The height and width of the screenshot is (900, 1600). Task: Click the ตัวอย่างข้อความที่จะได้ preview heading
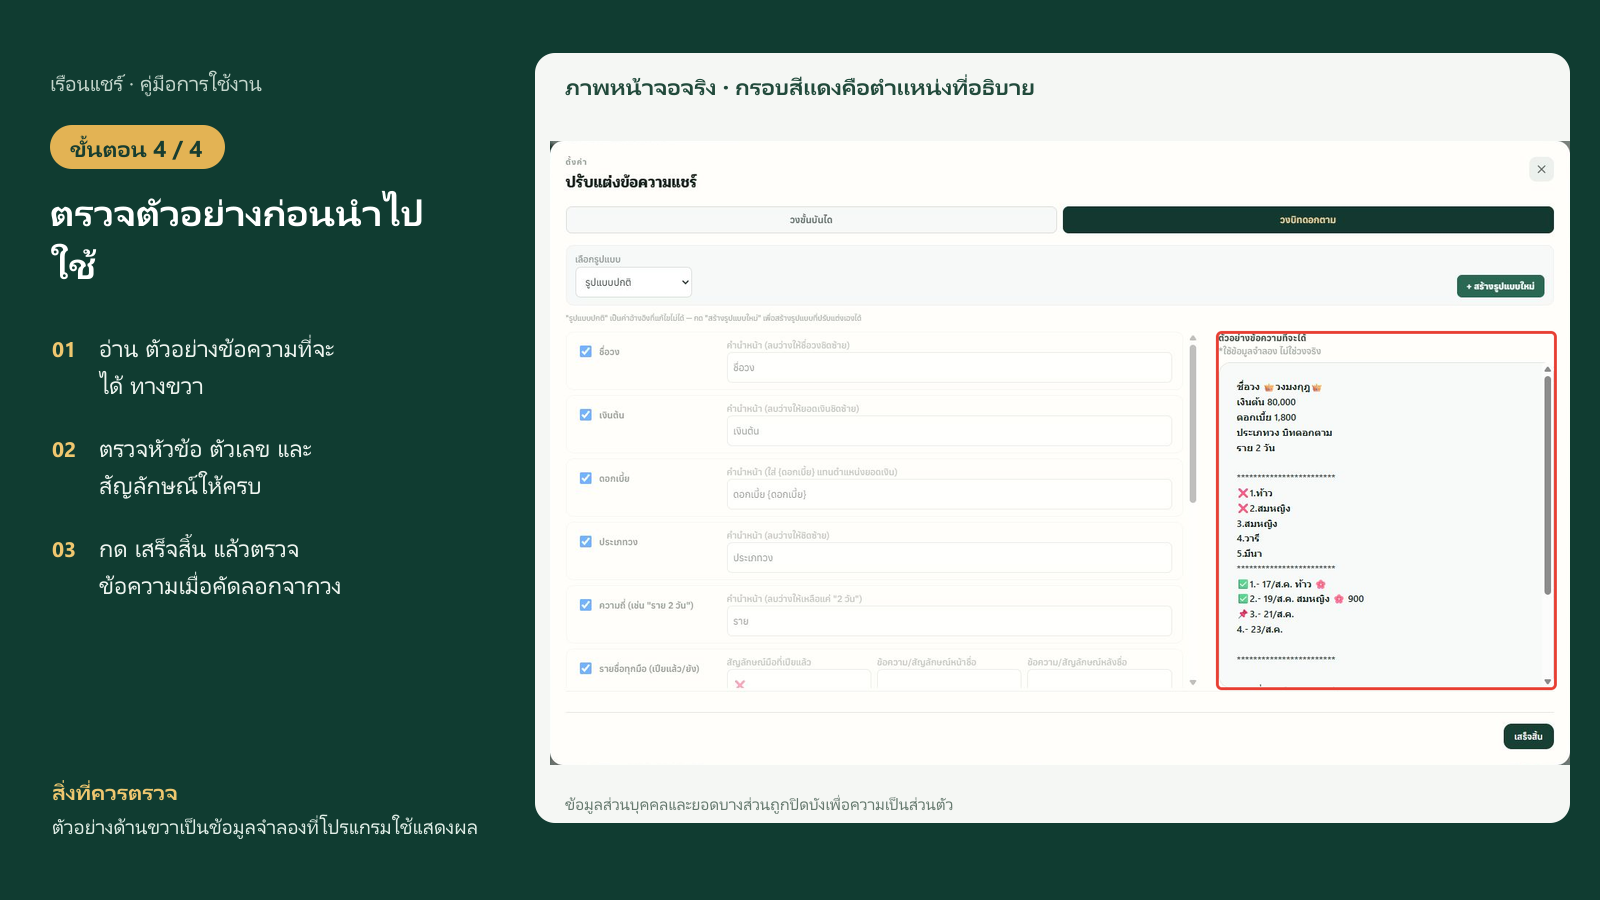coord(1262,338)
